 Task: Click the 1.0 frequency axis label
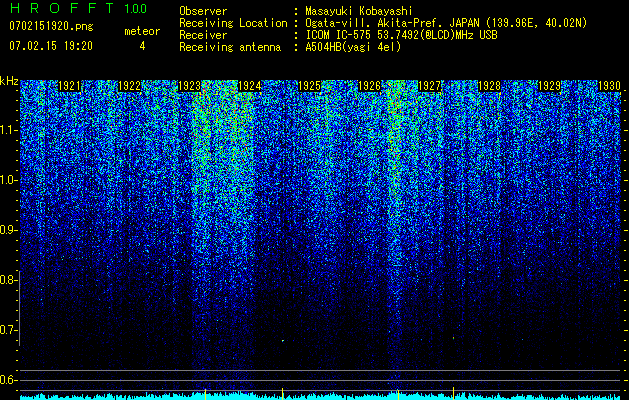pyautogui.click(x=8, y=180)
